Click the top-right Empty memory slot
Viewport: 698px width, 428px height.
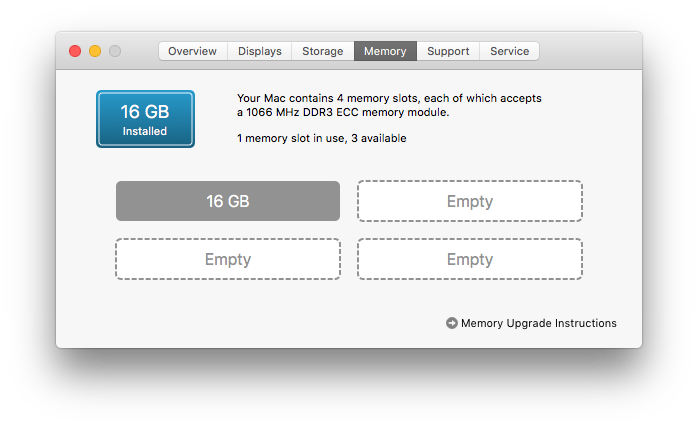[x=470, y=201]
